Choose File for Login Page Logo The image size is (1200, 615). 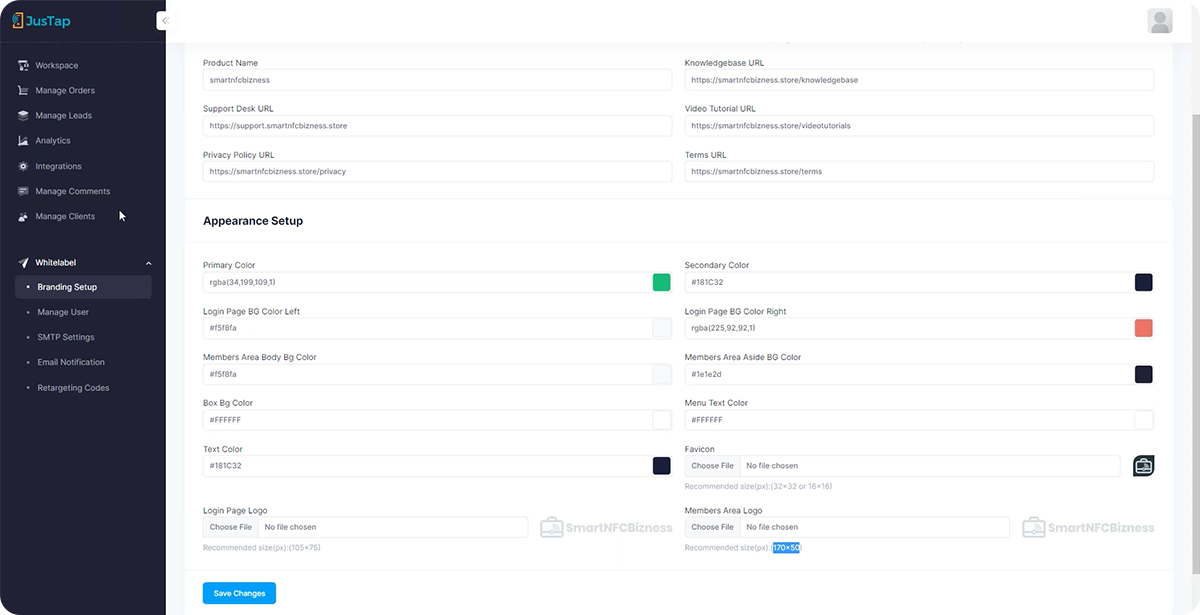(231, 527)
